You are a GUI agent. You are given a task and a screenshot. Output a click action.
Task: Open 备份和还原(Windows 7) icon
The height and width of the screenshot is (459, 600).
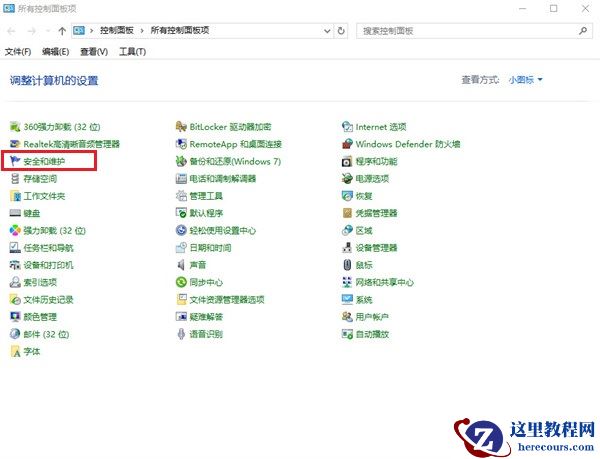(x=181, y=161)
